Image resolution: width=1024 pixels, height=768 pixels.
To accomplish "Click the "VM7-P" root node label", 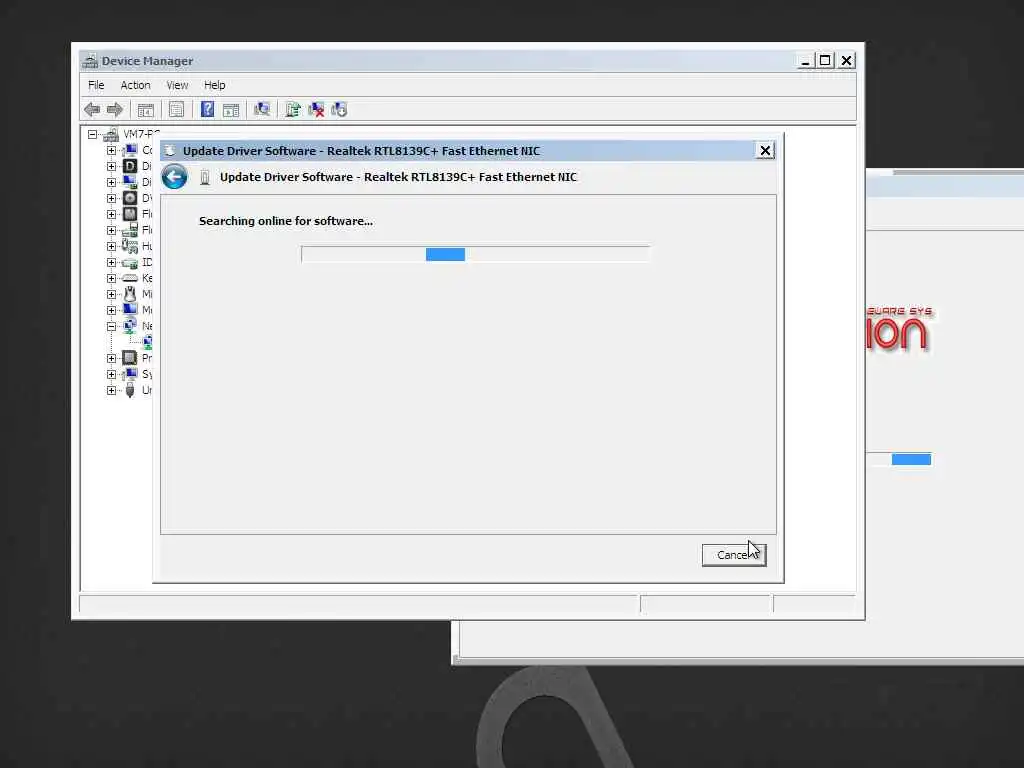I will point(141,135).
